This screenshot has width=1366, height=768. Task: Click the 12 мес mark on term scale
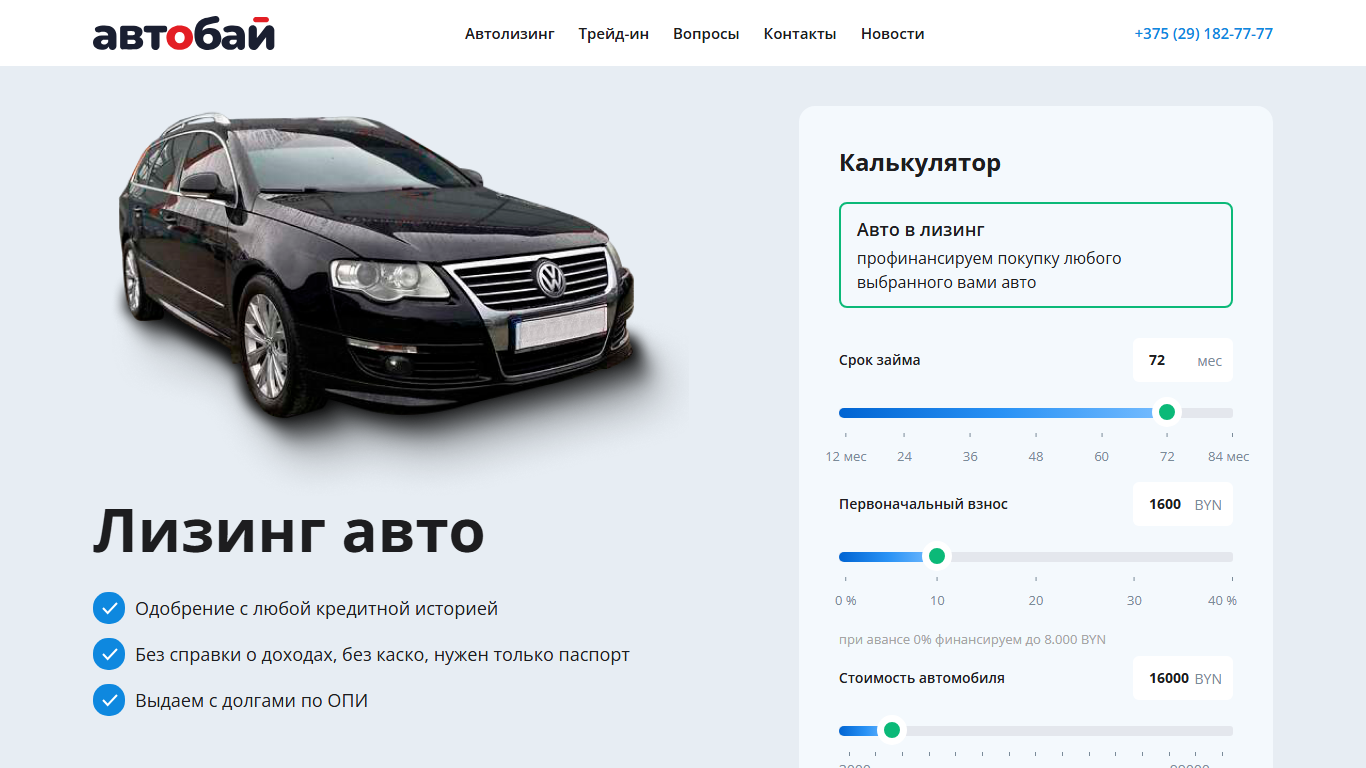(846, 457)
